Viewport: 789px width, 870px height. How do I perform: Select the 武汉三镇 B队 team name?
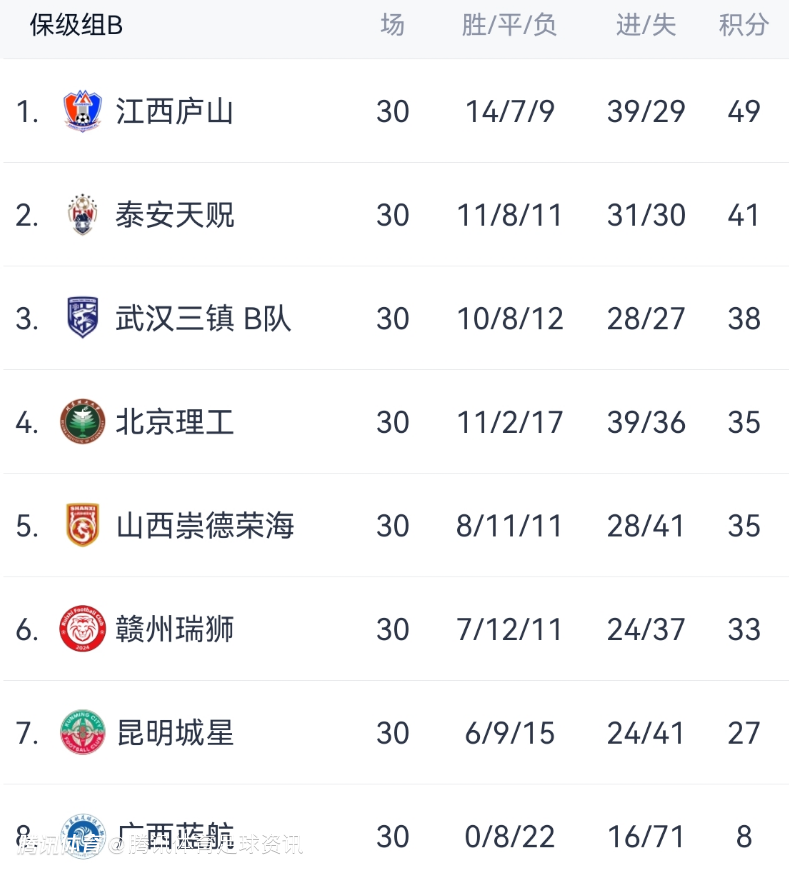click(203, 318)
